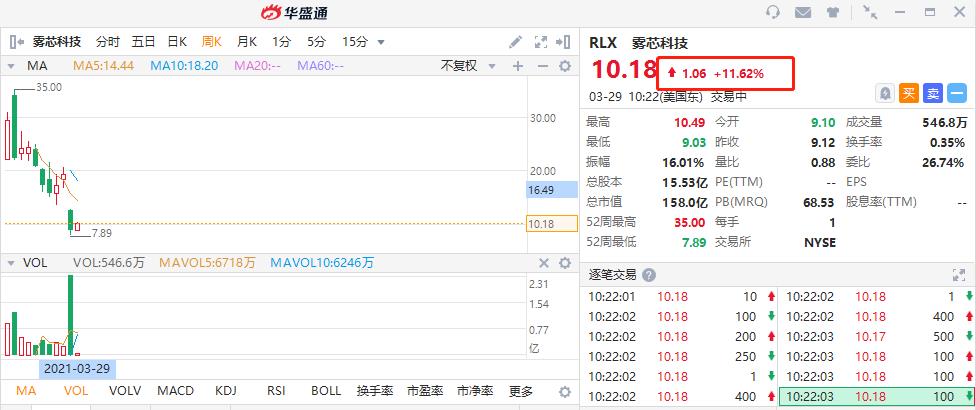Click 总市值 value 158.0亿

pyautogui.click(x=683, y=202)
